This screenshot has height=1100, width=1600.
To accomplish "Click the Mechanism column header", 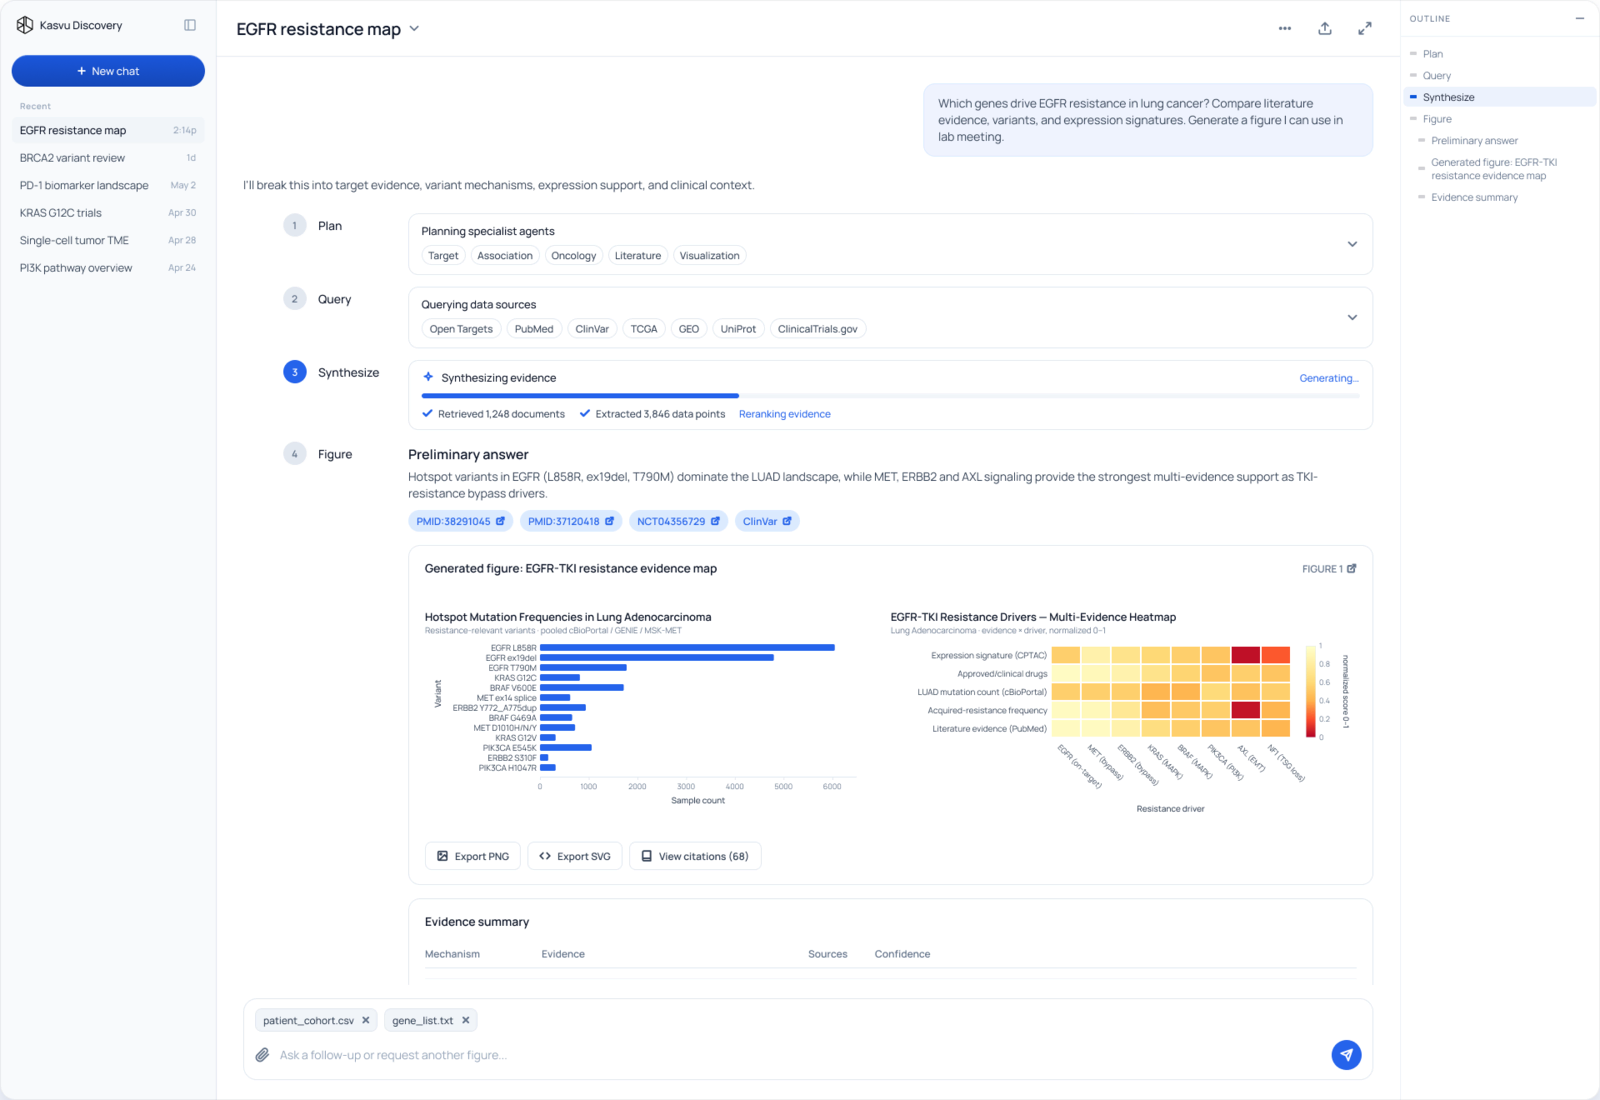I will pos(452,954).
